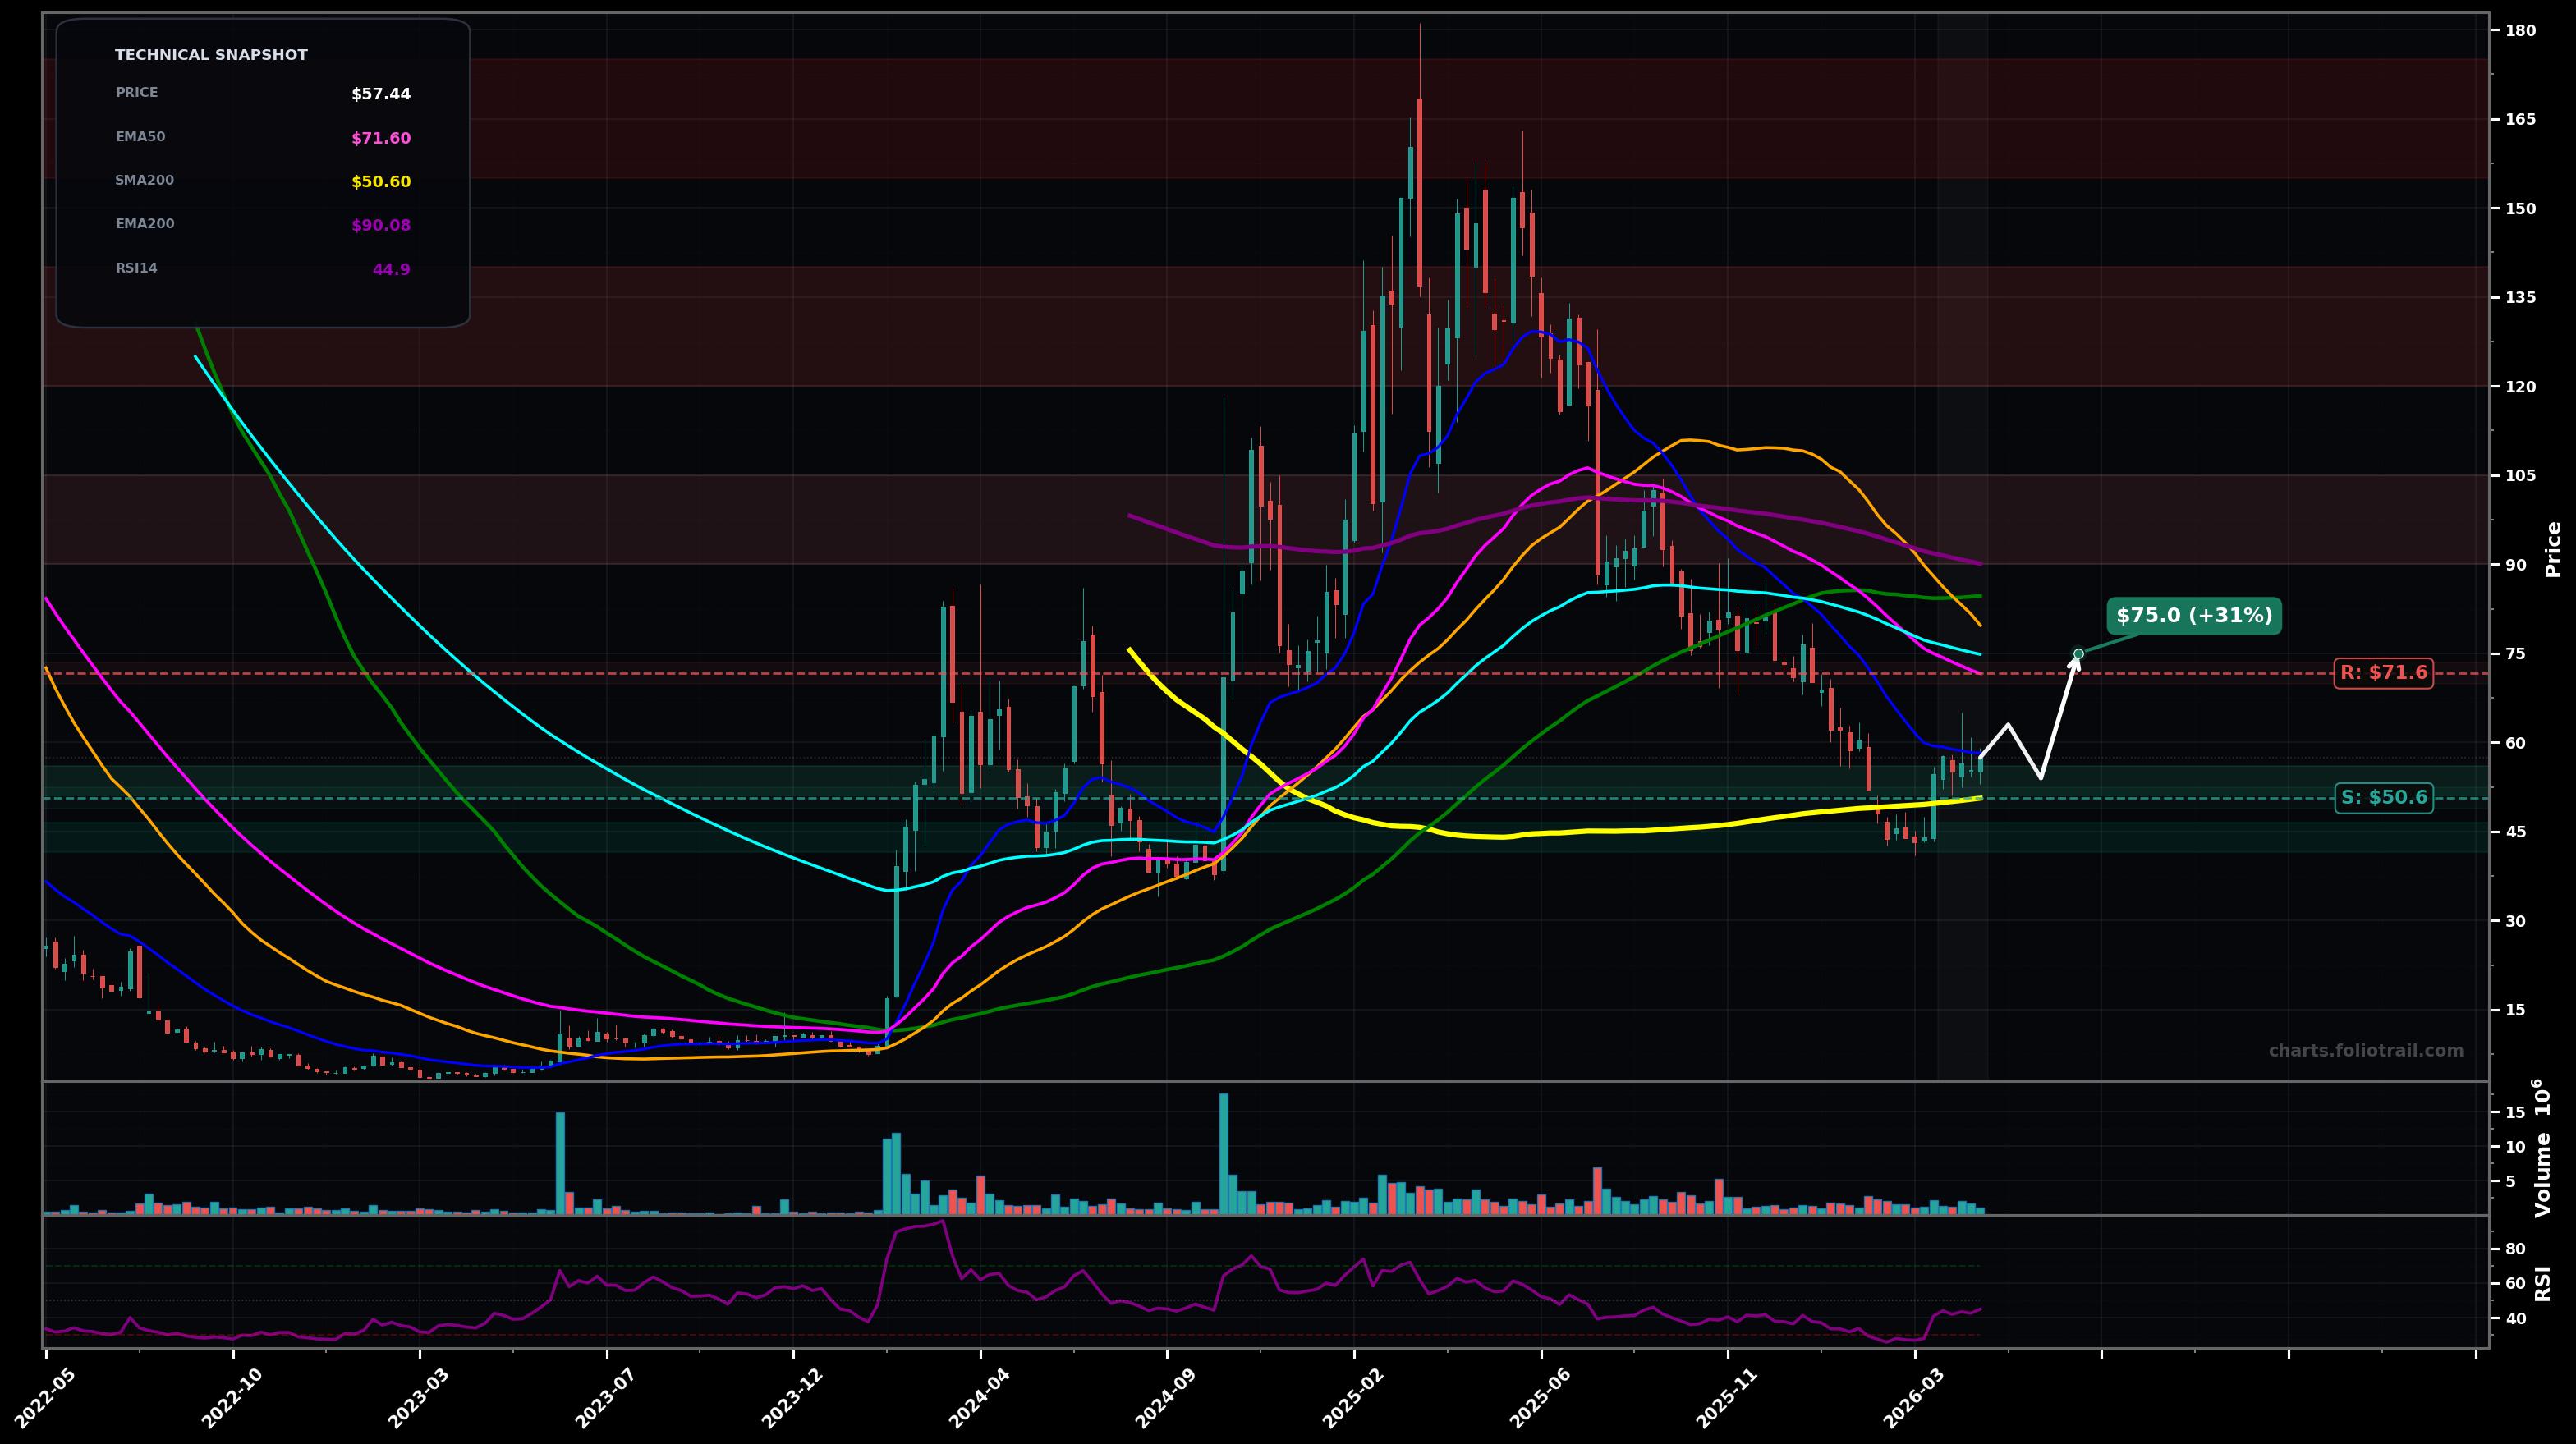The image size is (2576, 1444).
Task: Click the 60 price axis tick
Action: 2515,743
